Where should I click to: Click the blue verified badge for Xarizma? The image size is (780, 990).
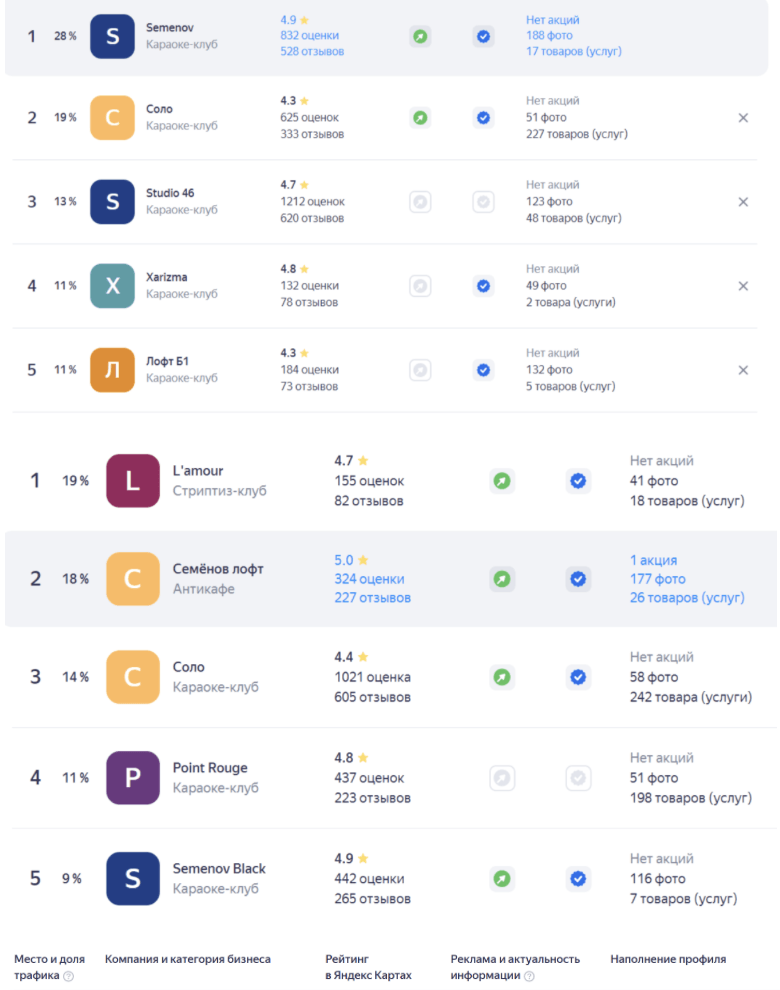pyautogui.click(x=483, y=286)
